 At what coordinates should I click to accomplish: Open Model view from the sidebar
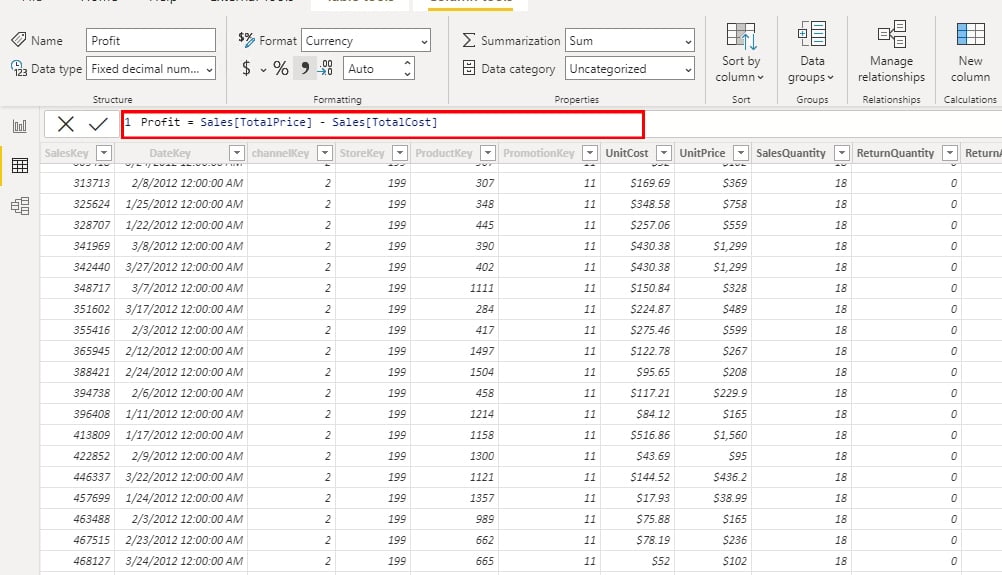pyautogui.click(x=20, y=206)
